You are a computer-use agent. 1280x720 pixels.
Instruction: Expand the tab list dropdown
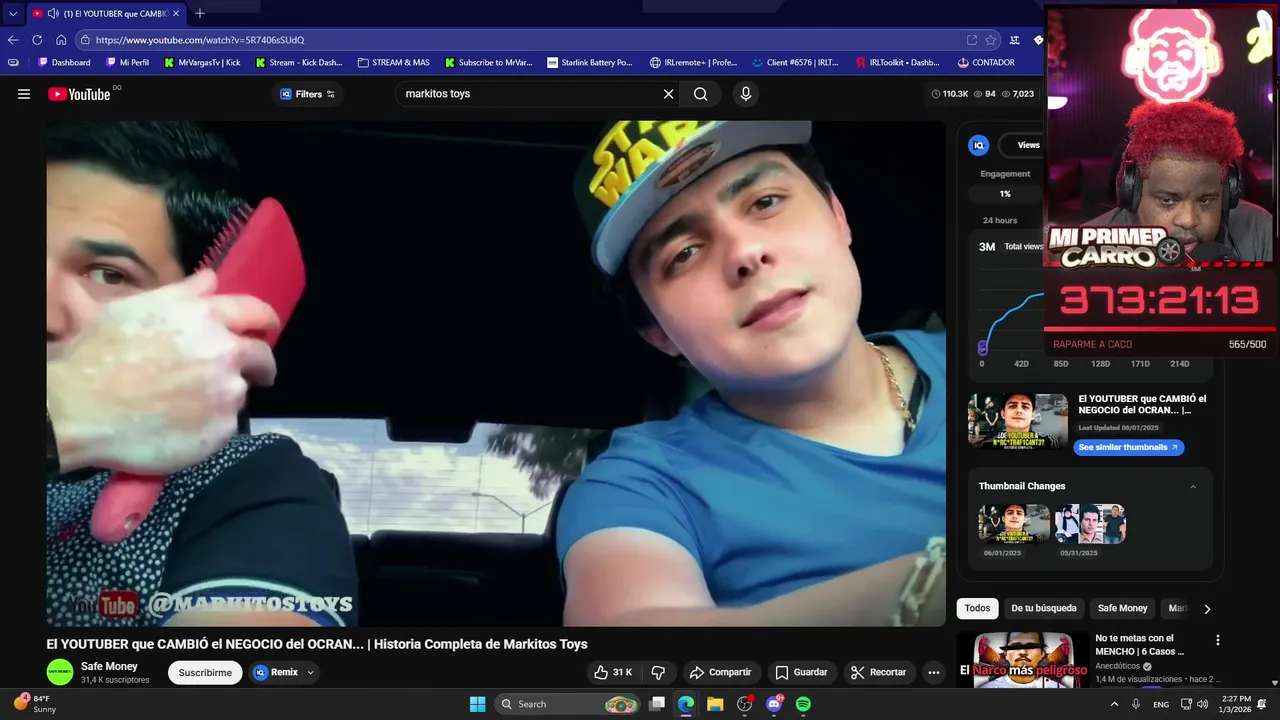[x=13, y=13]
